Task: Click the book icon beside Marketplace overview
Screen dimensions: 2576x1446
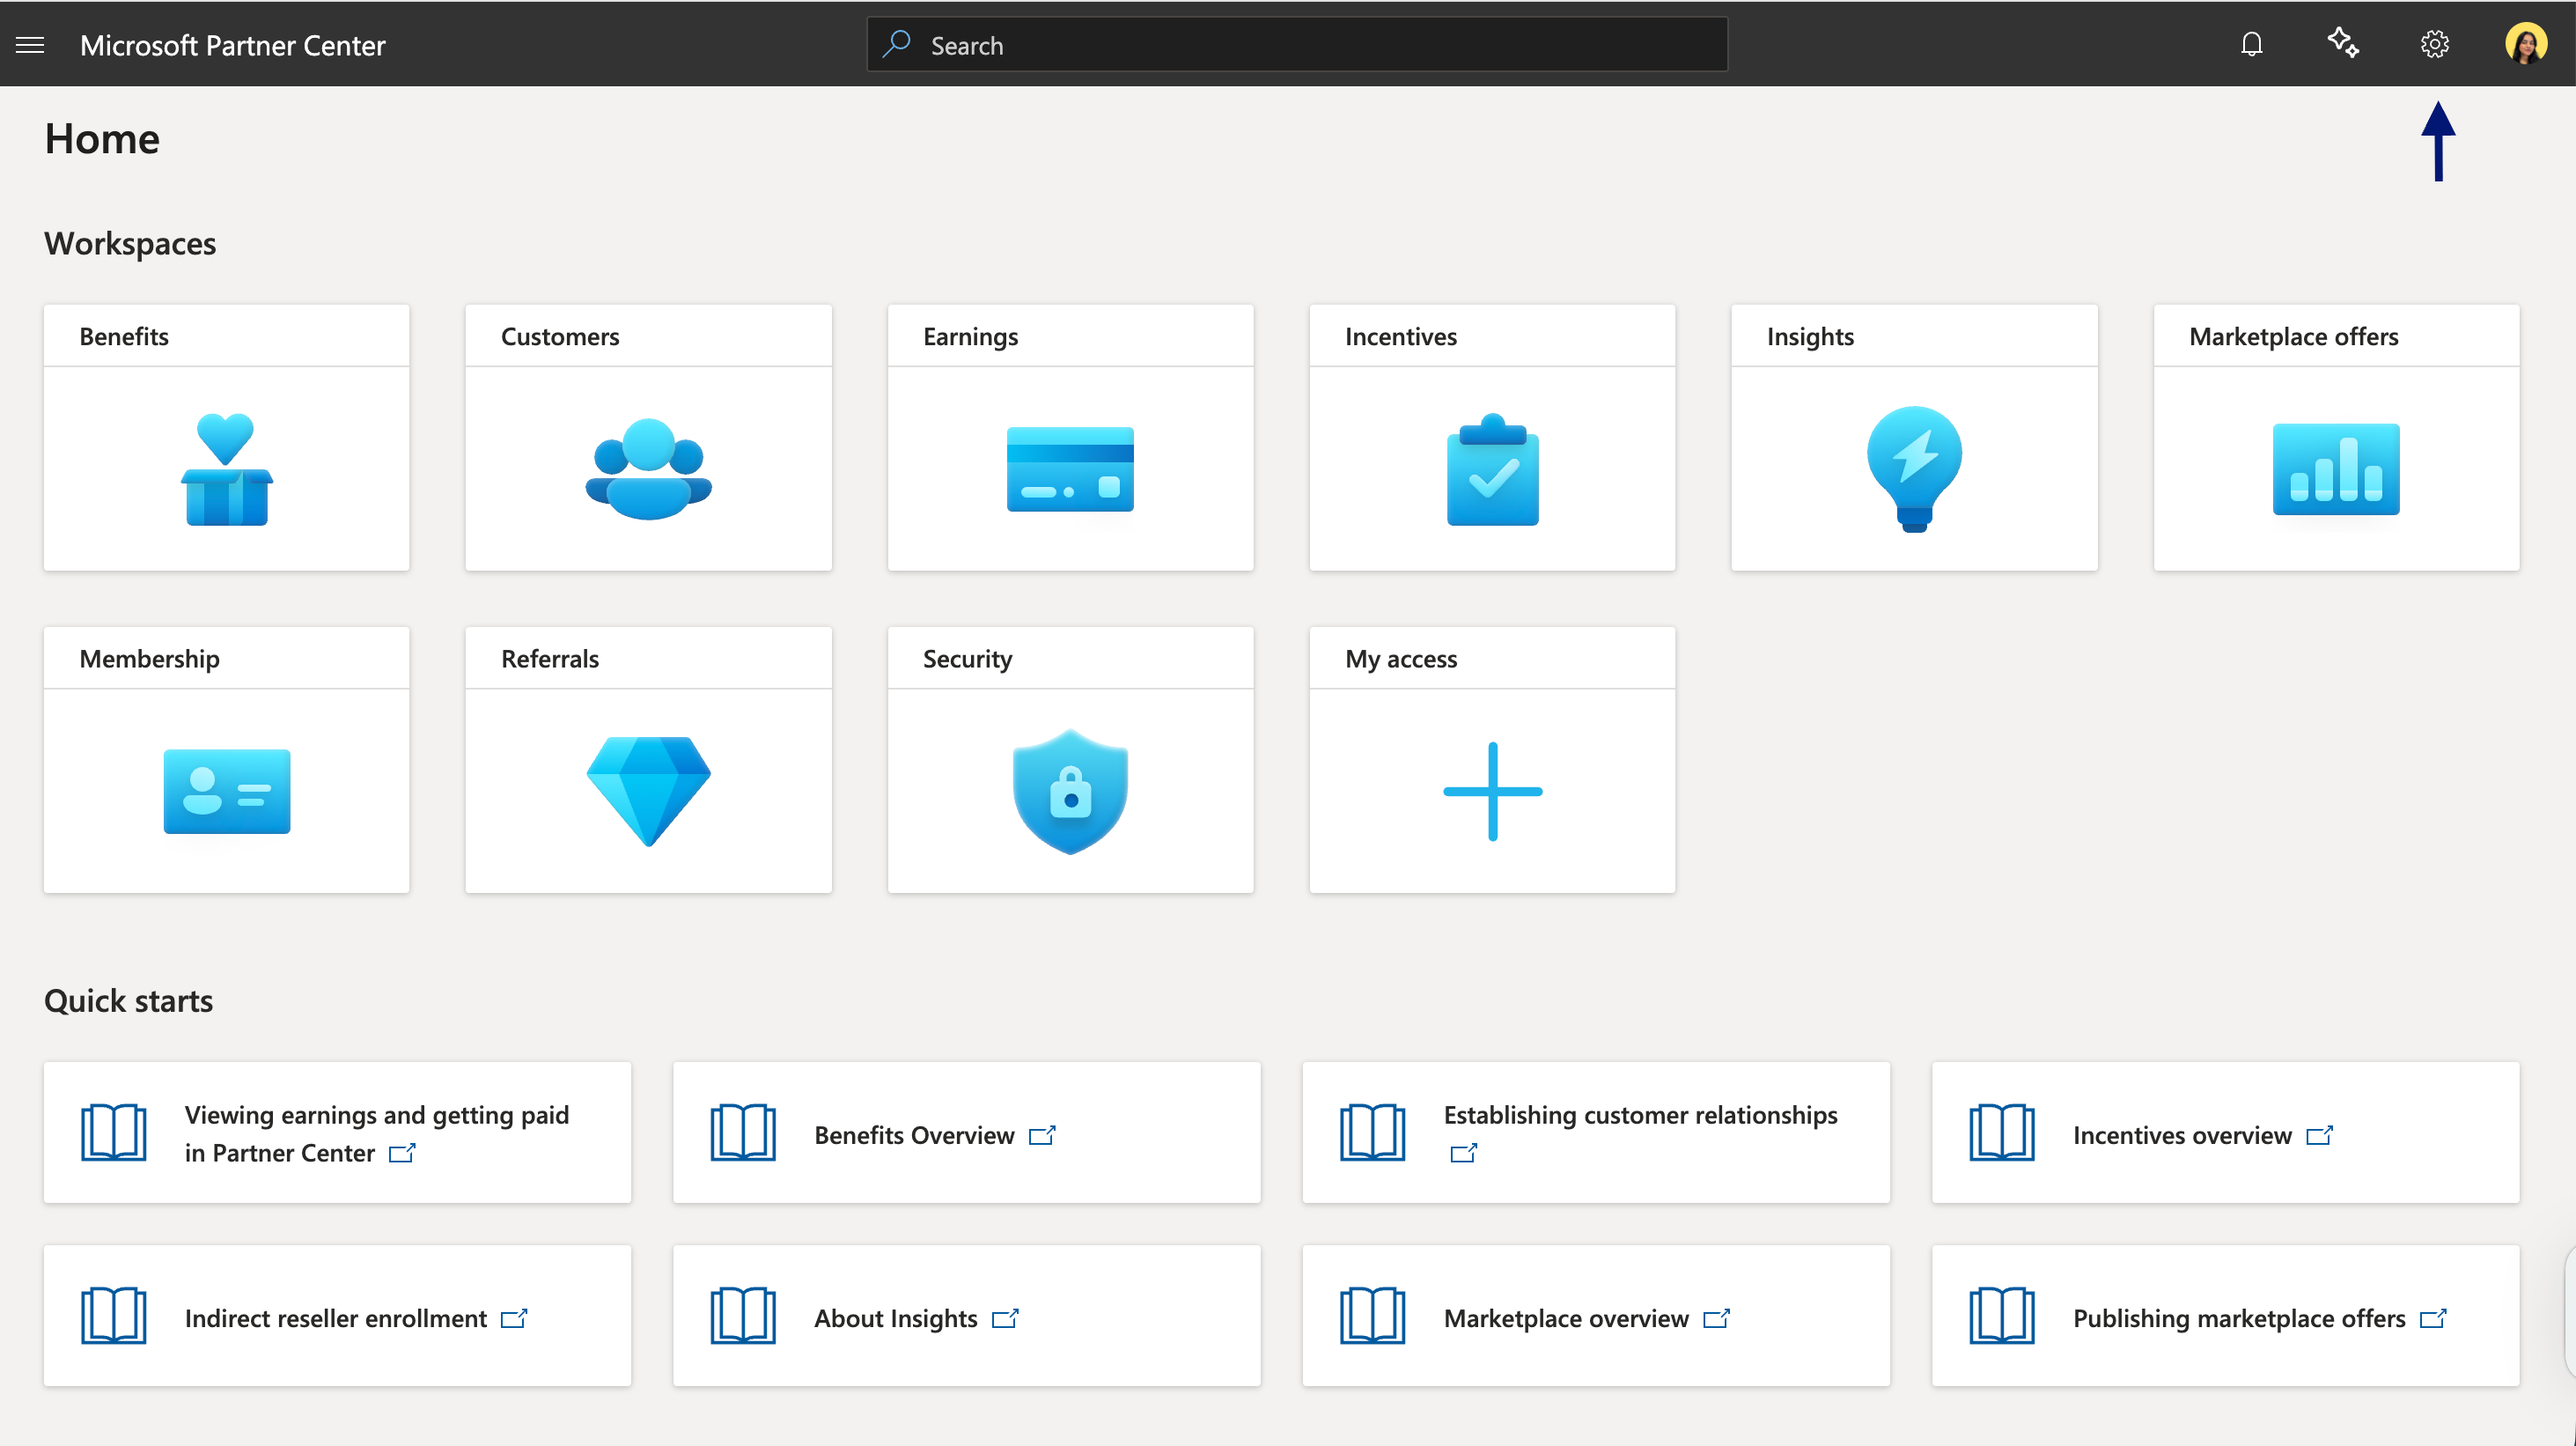Action: pyautogui.click(x=1372, y=1316)
